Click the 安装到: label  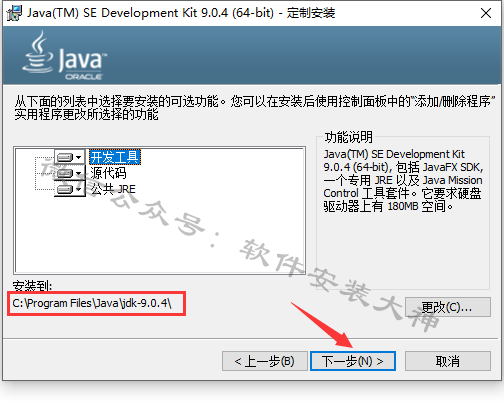pyautogui.click(x=32, y=286)
